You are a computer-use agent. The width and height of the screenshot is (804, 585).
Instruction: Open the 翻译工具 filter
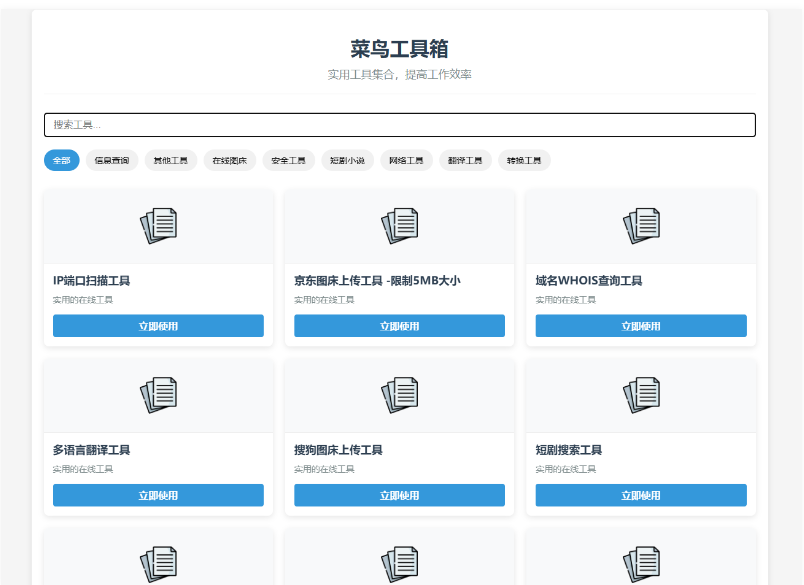465,160
